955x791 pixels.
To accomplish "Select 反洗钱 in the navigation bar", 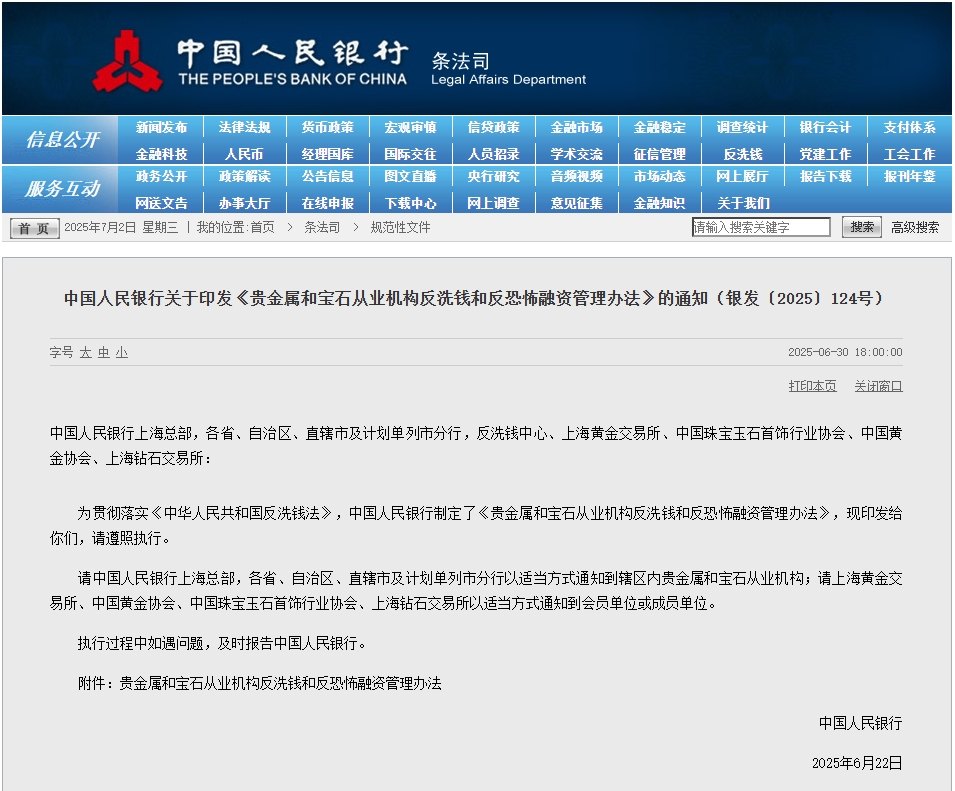I will coord(742,154).
